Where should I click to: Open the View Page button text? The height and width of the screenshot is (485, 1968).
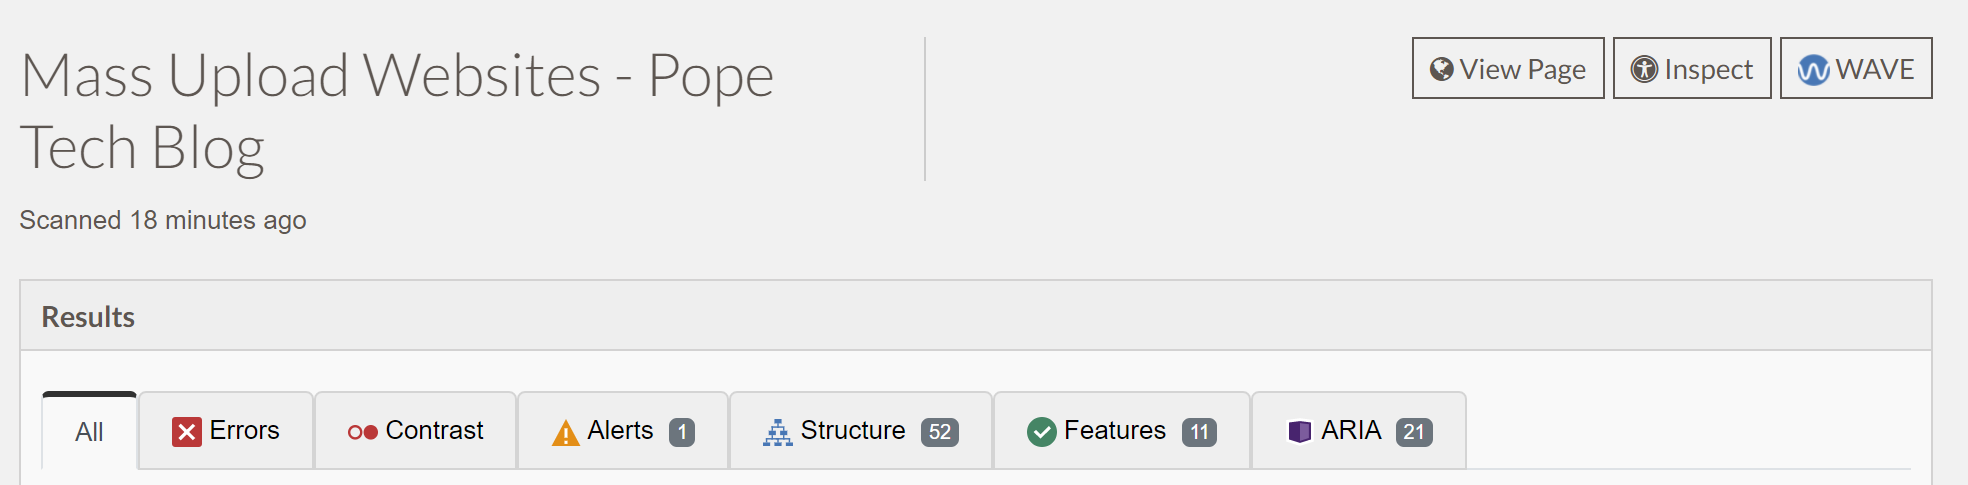1522,69
